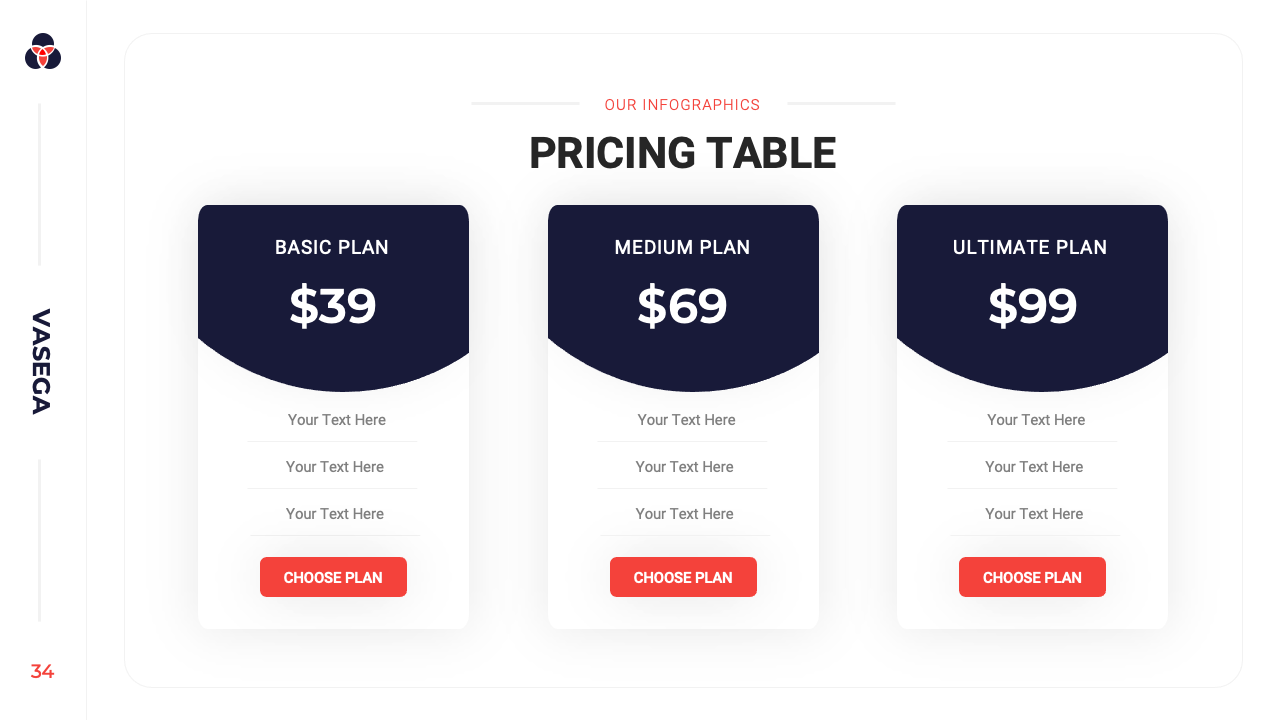
Task: Select third Your Text Here in Ultimate Plan
Action: click(1034, 514)
